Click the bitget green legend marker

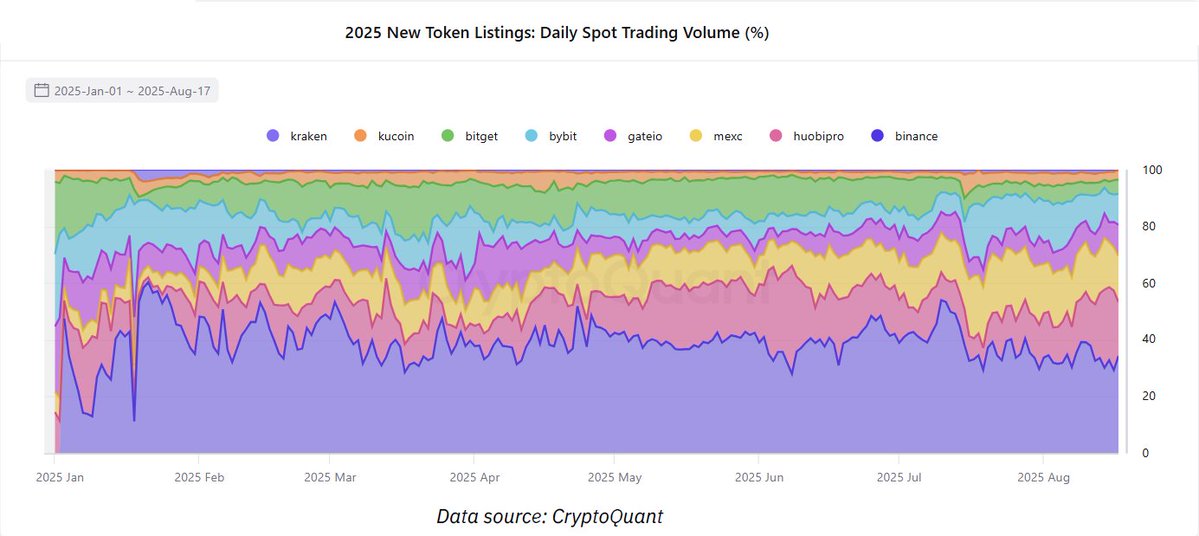coord(448,136)
